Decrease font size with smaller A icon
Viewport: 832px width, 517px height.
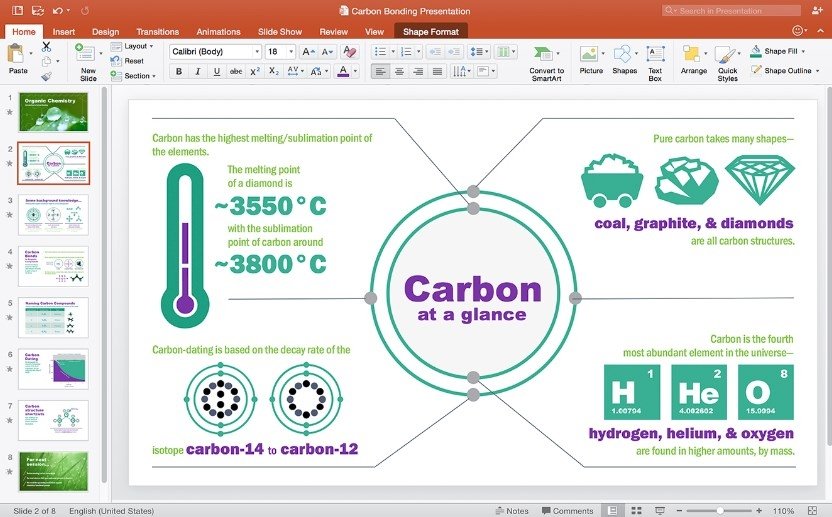tap(327, 51)
